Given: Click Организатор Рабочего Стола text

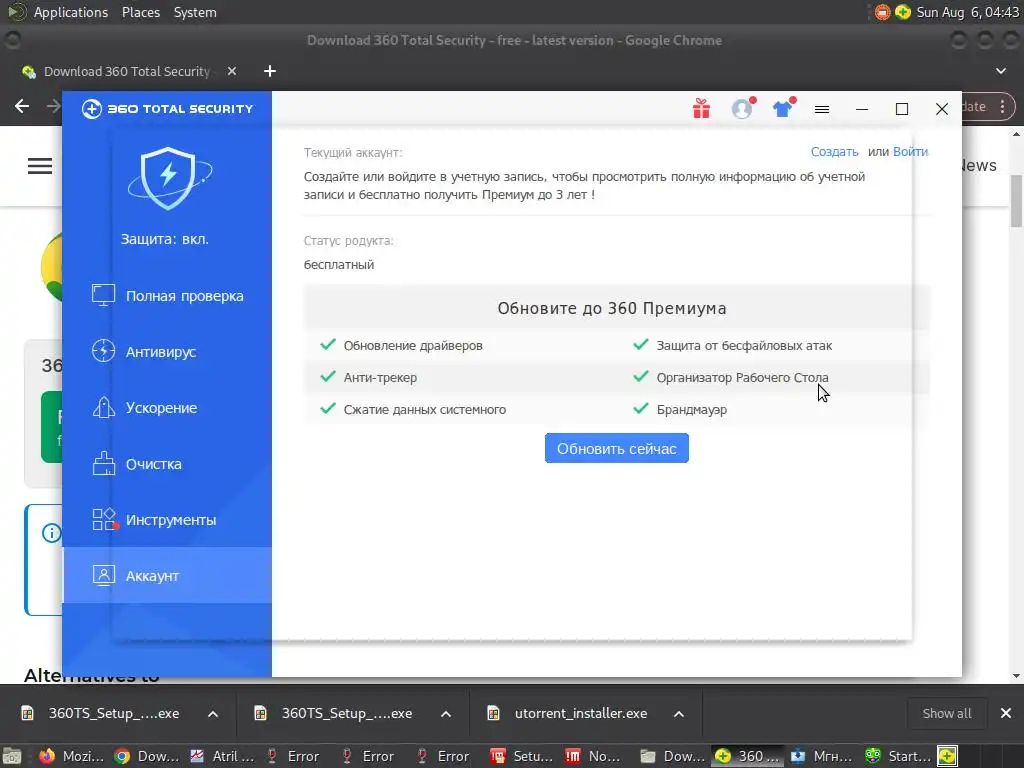Looking at the screenshot, I should point(742,377).
